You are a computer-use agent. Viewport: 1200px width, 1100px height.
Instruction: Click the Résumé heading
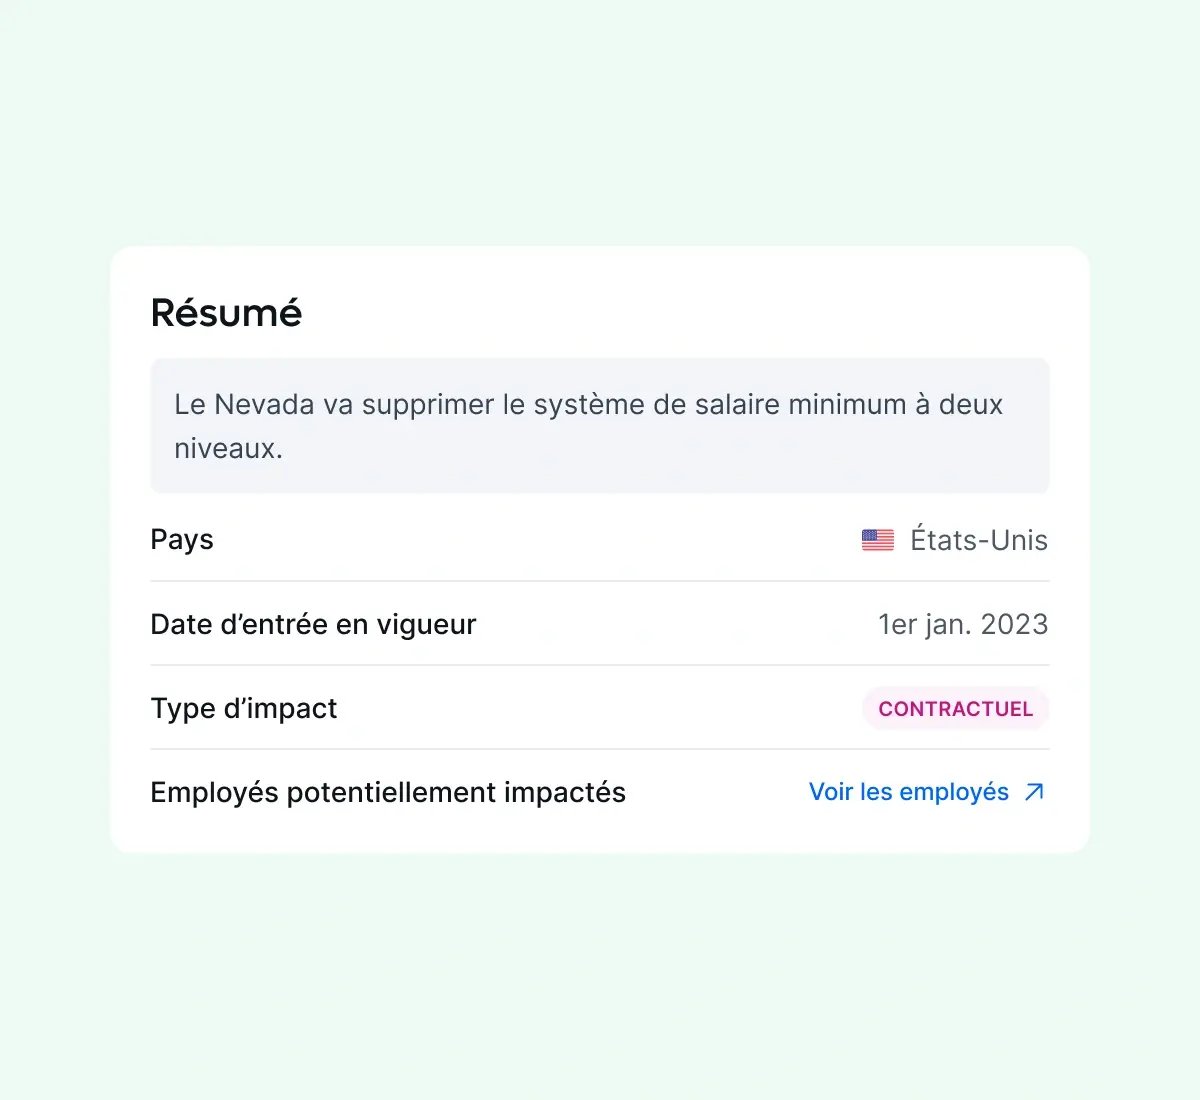(x=226, y=313)
